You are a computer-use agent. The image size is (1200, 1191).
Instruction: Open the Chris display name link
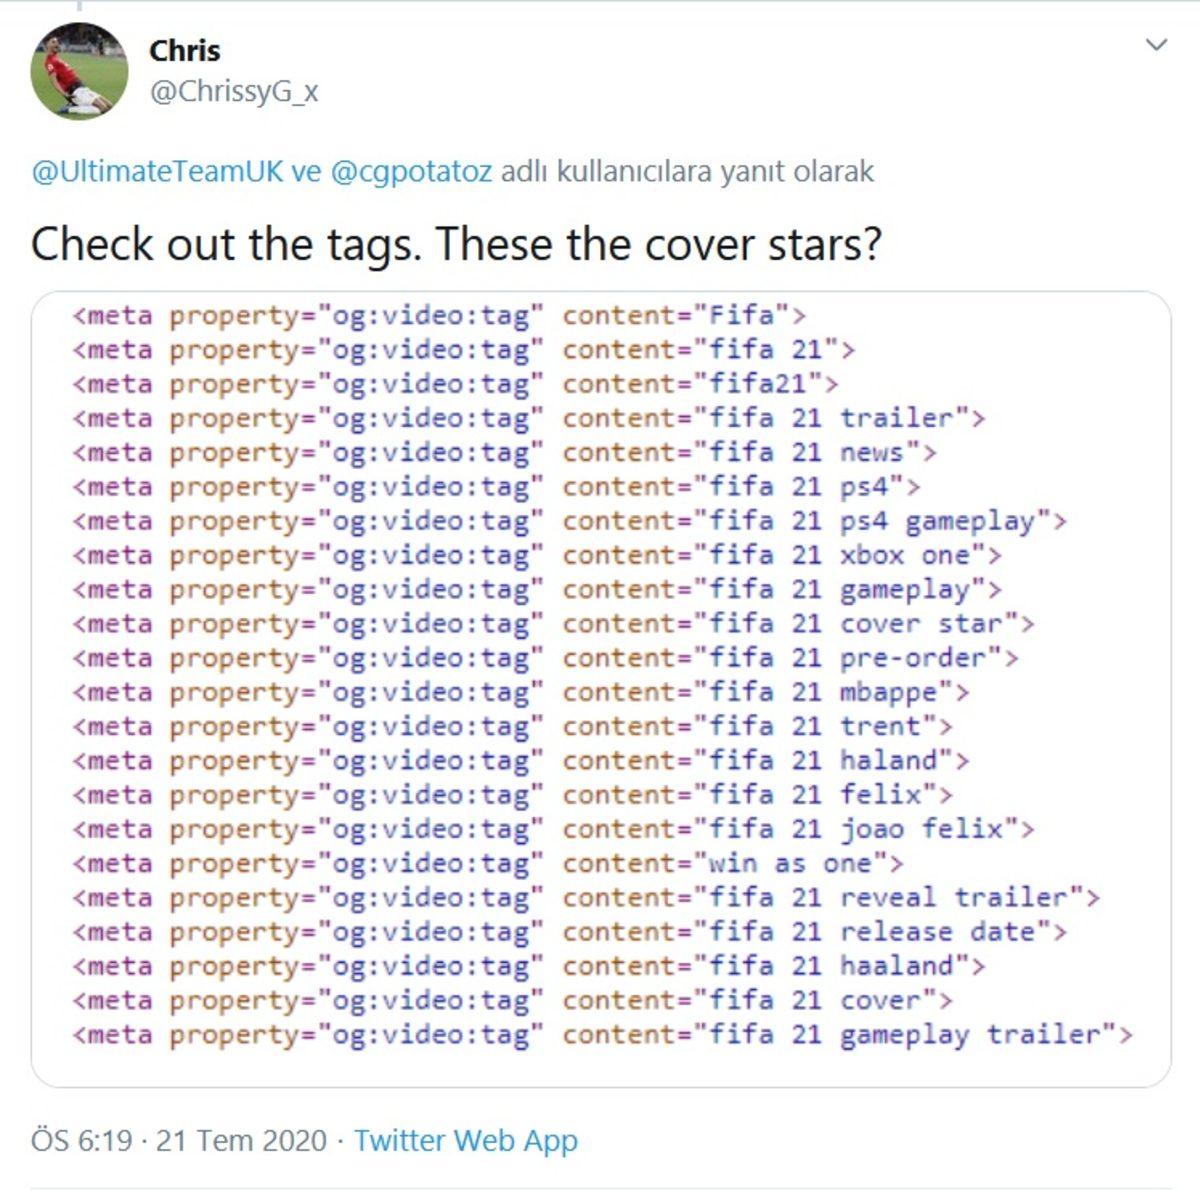pyautogui.click(x=184, y=50)
